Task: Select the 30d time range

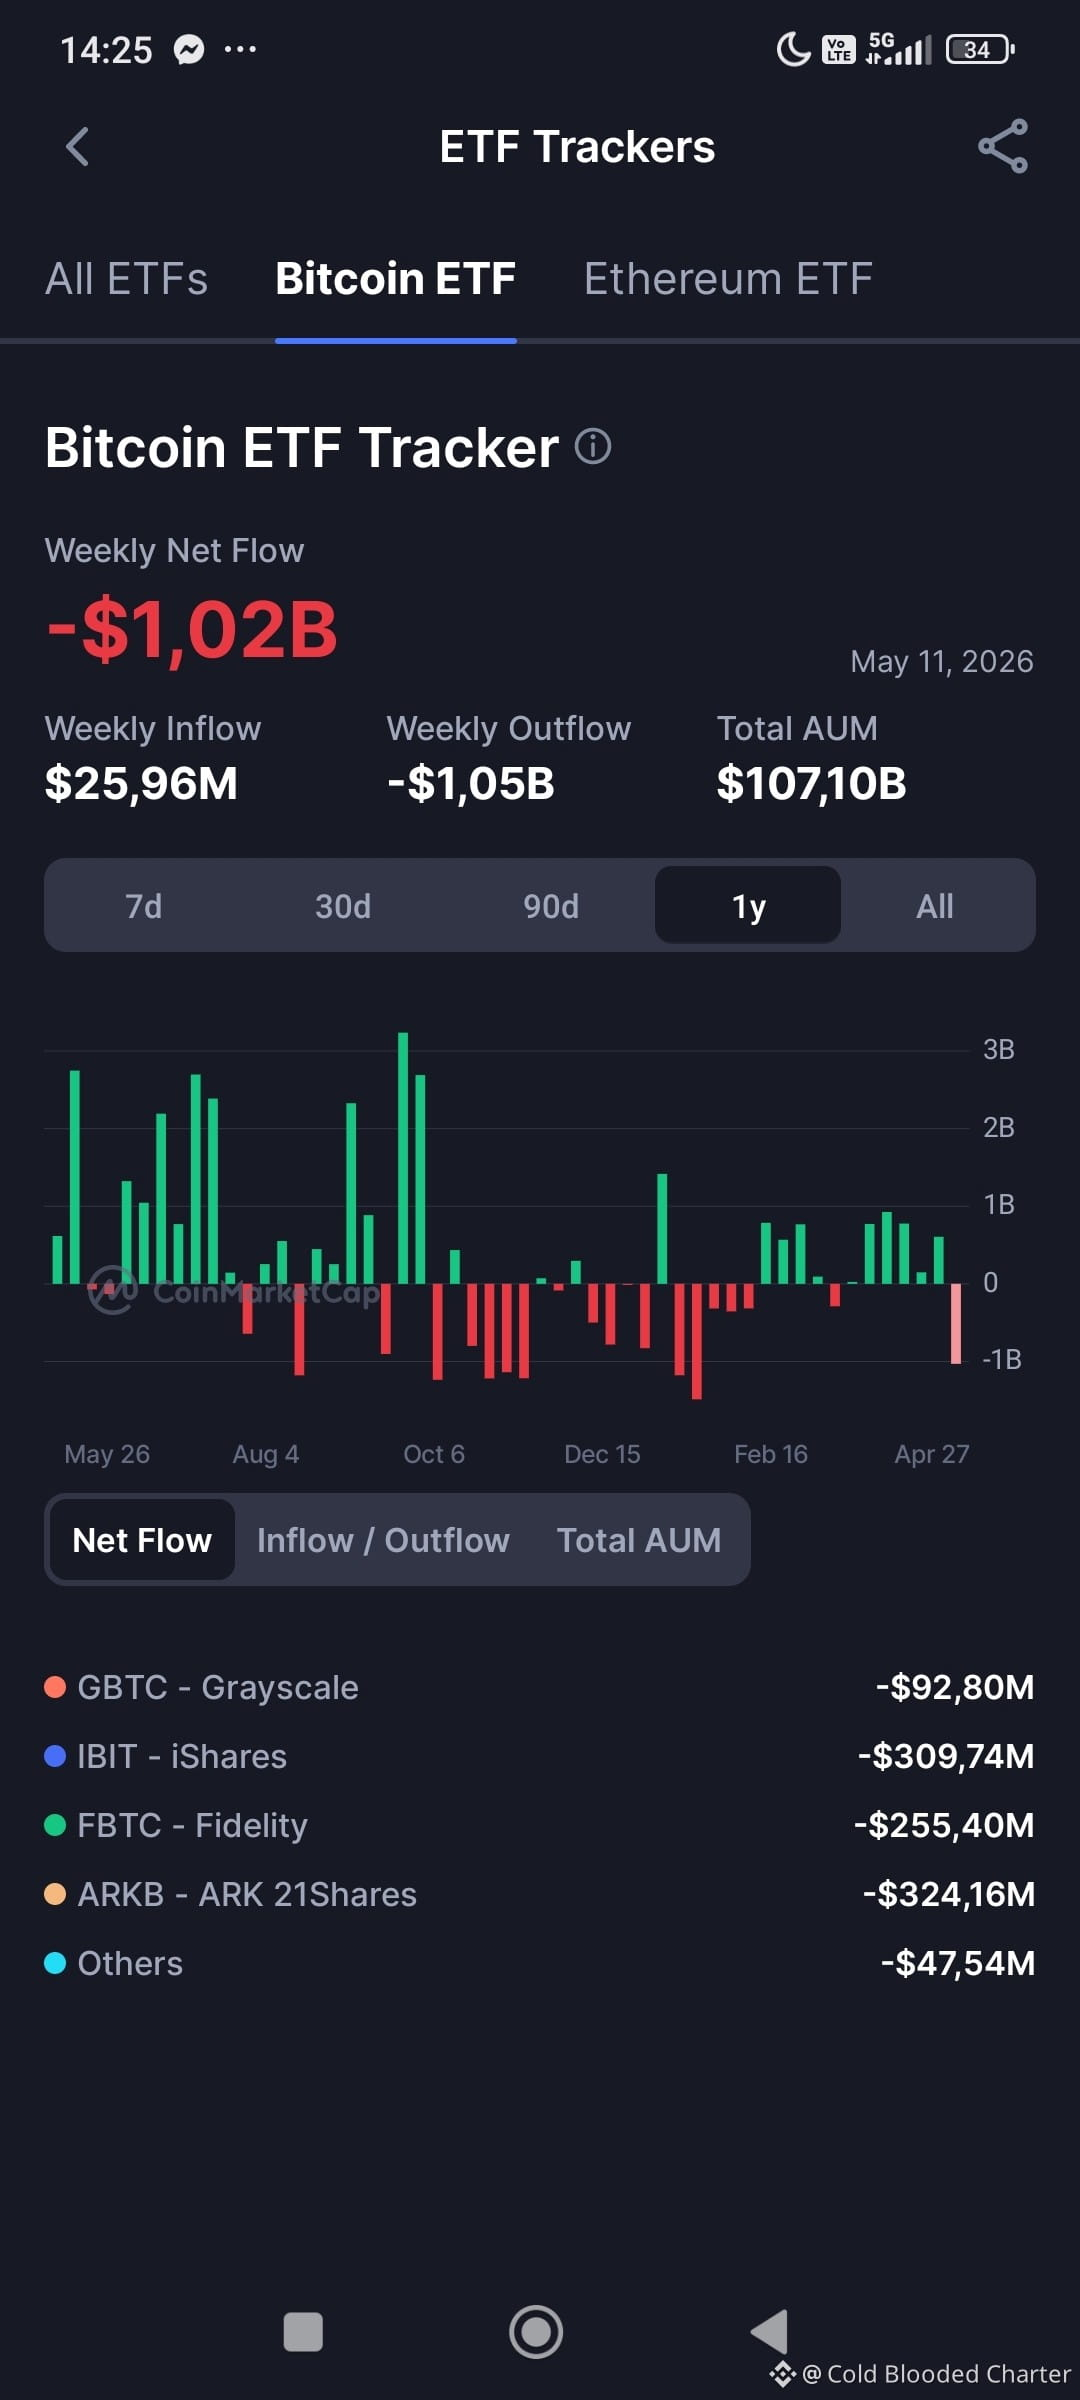Action: point(343,906)
